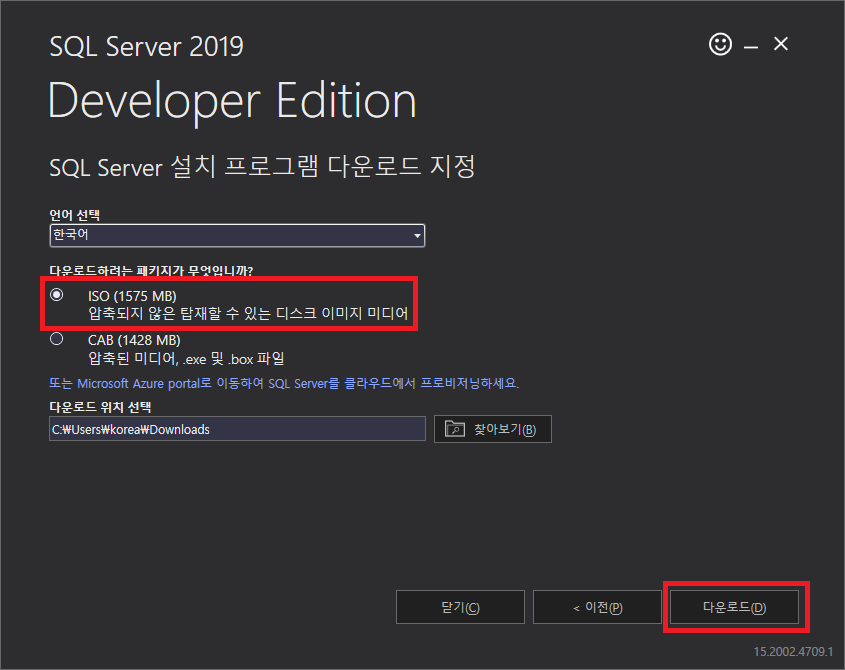Click the CAB (1428 MB) label text

click(x=134, y=340)
